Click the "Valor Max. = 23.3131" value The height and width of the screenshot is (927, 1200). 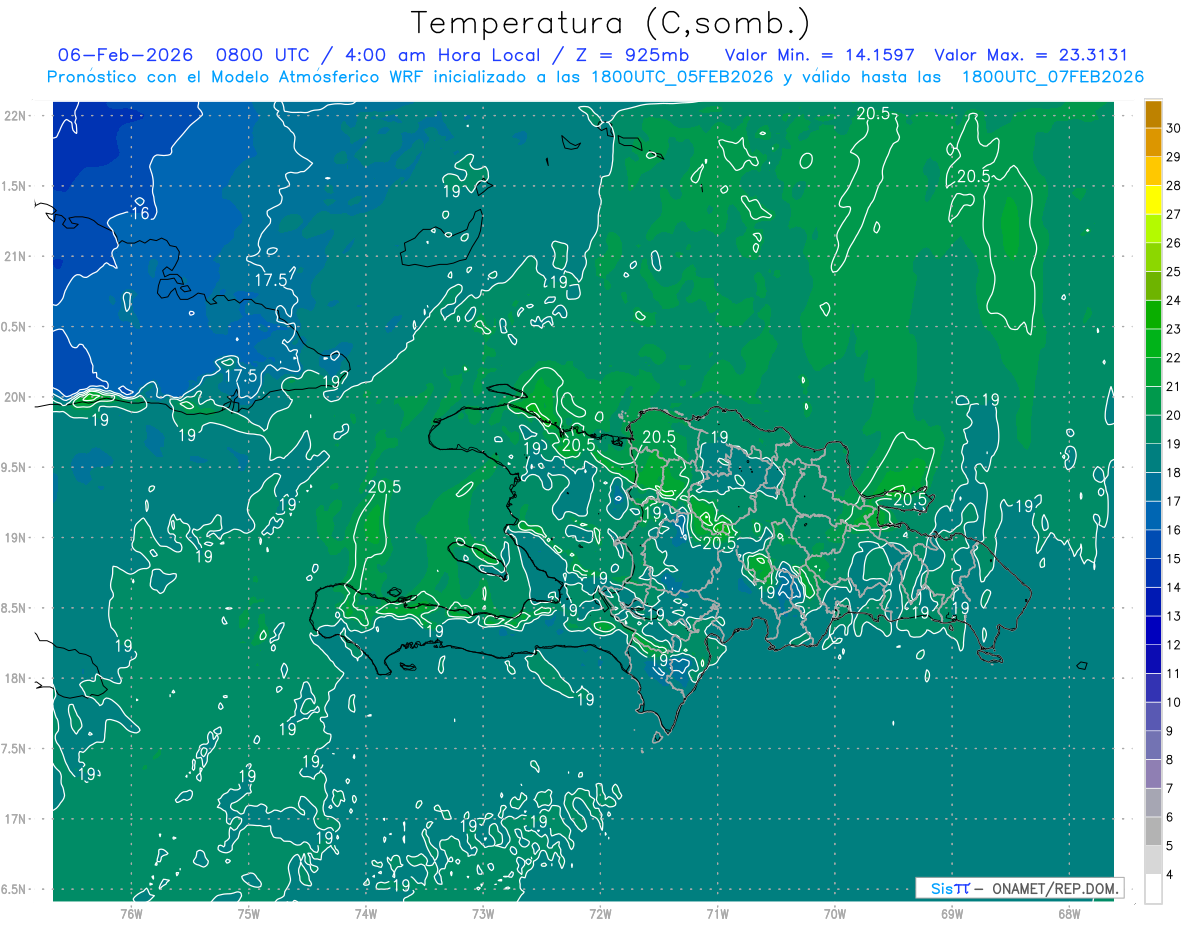pyautogui.click(x=1031, y=55)
